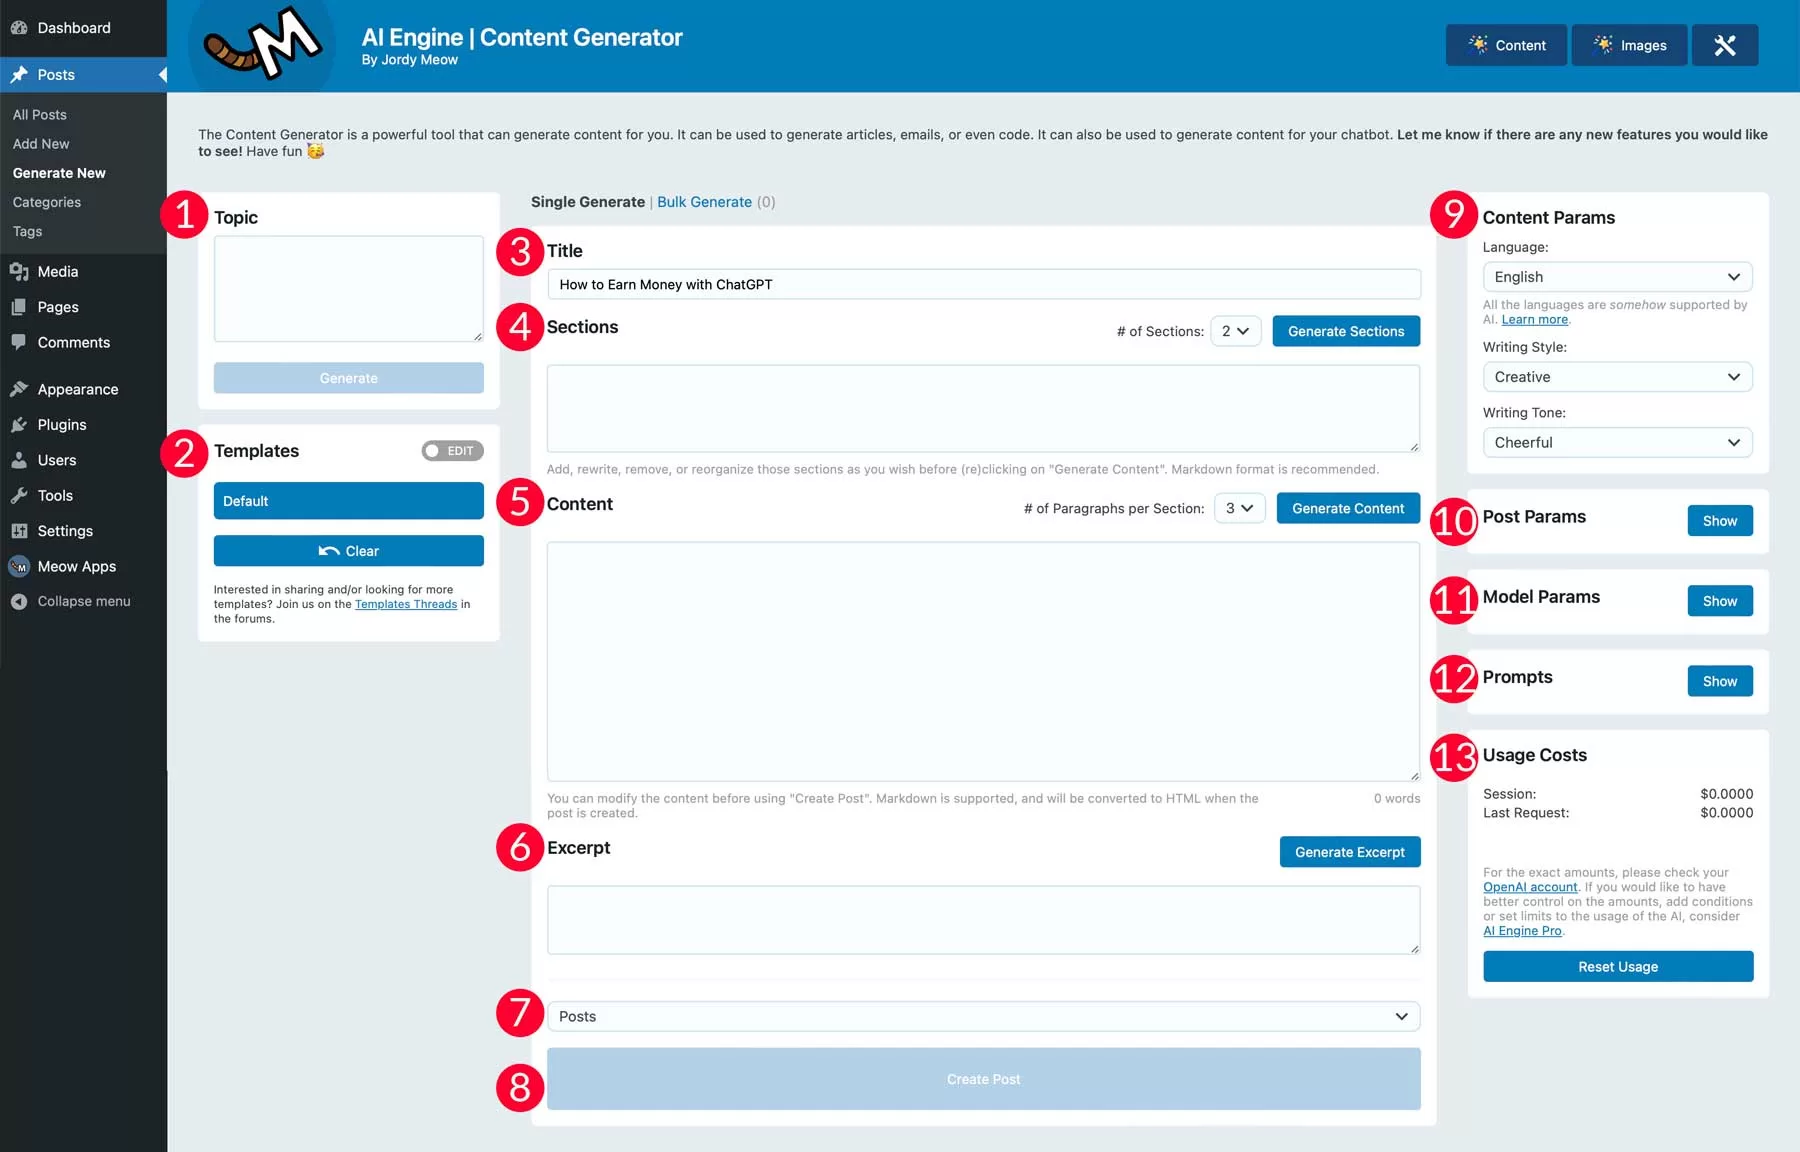The image size is (1800, 1152).
Task: Click into the Title text field
Action: [x=983, y=284]
